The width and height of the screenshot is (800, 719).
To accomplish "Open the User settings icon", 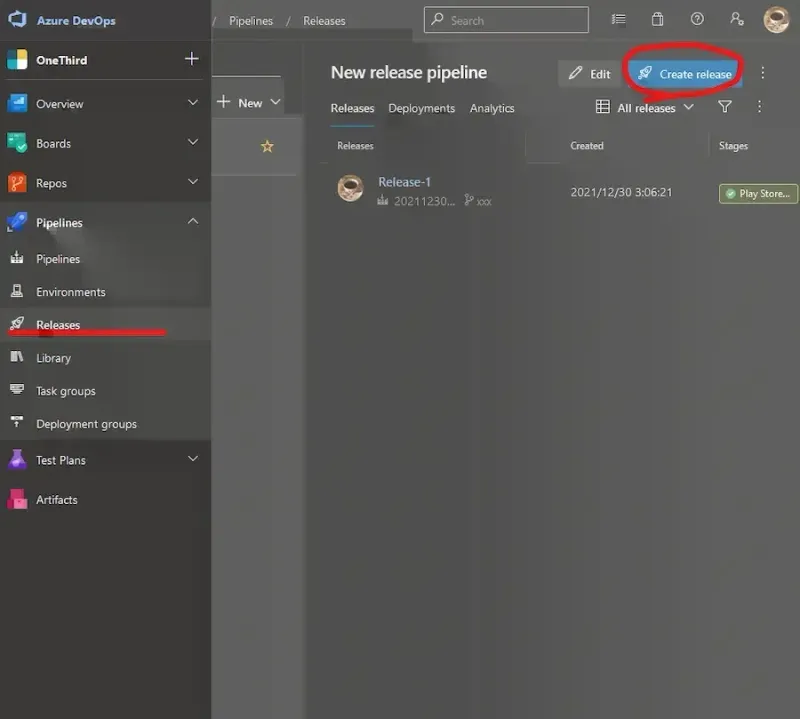I will point(737,19).
